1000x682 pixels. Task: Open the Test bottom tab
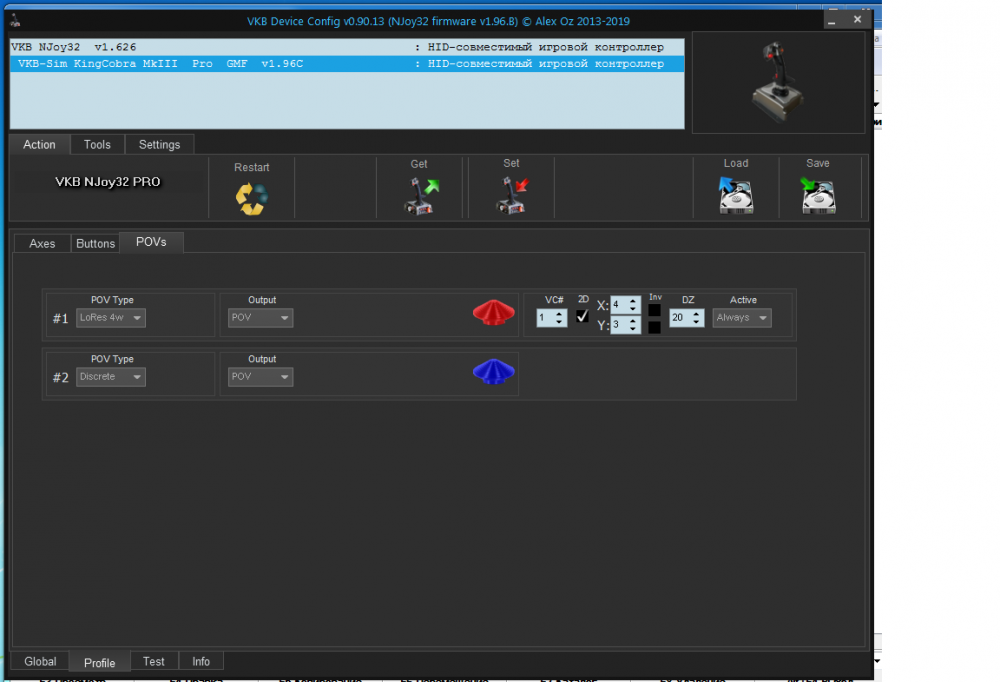pos(154,662)
